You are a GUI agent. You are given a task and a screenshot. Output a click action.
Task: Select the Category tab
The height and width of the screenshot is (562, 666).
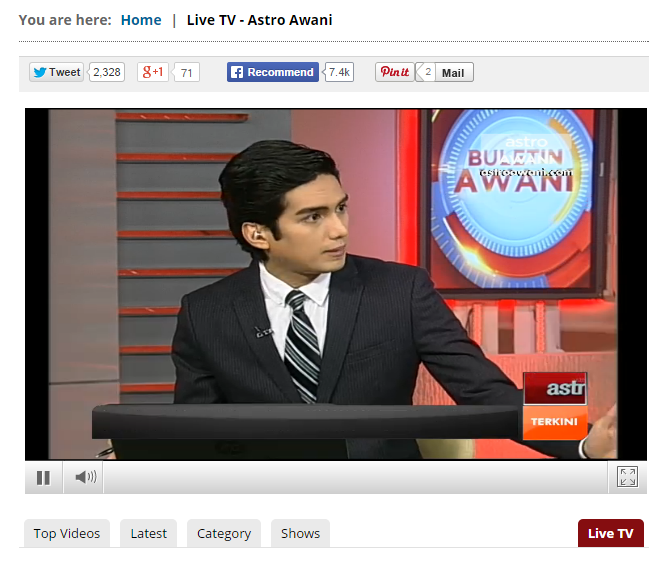click(x=224, y=533)
